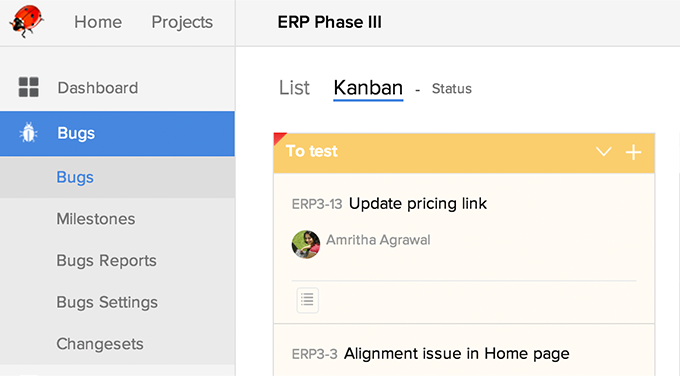Click the ladybug logo icon
This screenshot has width=680, height=376.
click(x=26, y=21)
